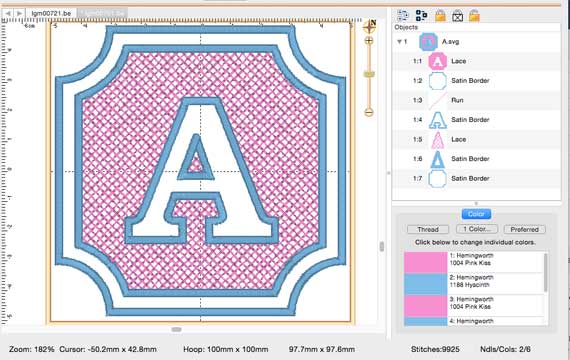Click '2: Hemingworth 1188 Hyacinth' thread label

tap(471, 281)
